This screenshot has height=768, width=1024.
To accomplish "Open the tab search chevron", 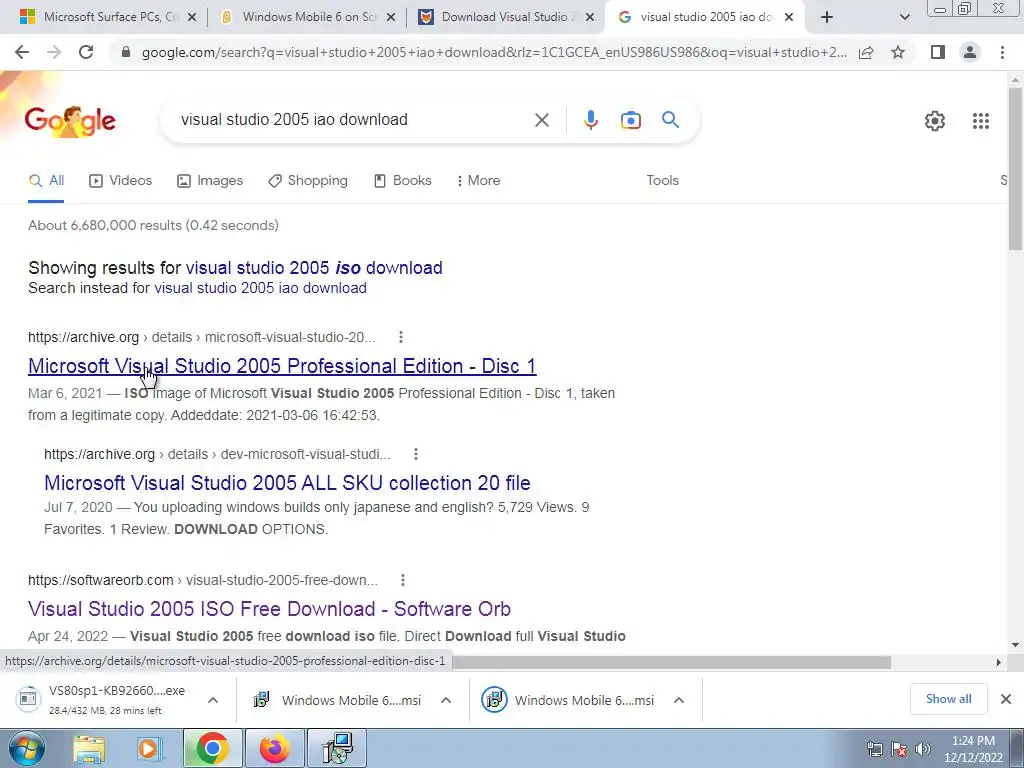I will coord(904,18).
